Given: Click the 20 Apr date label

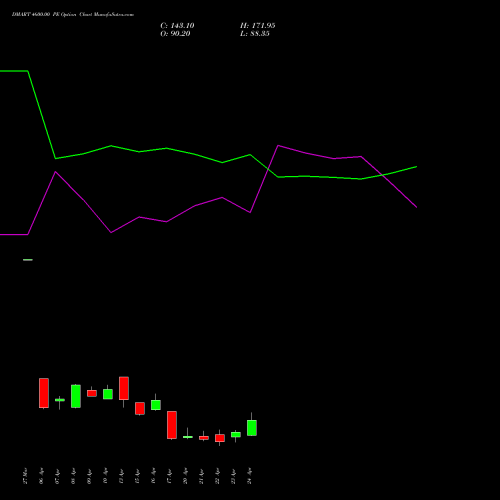Looking at the screenshot, I should [185, 476].
